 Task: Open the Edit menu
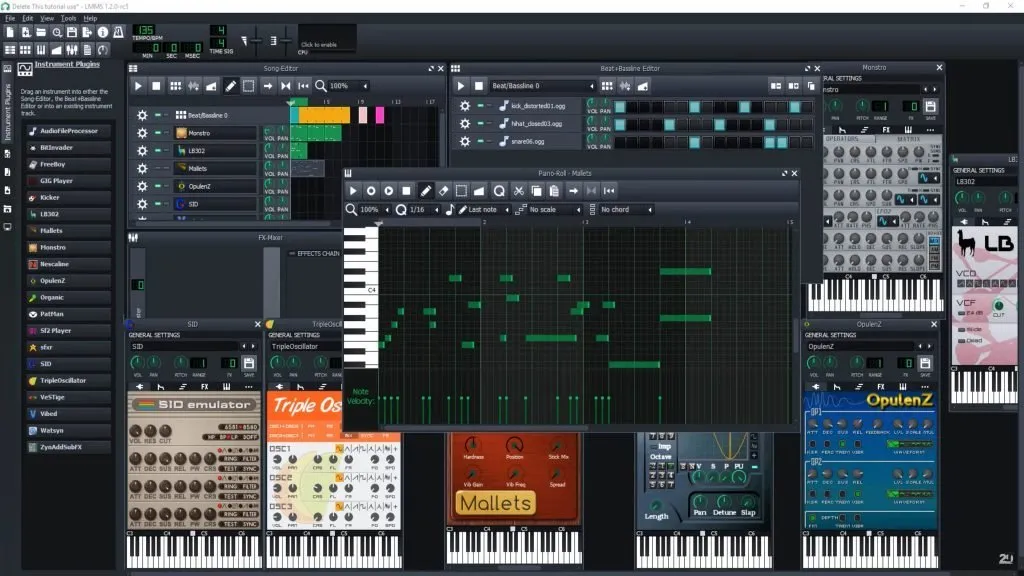click(27, 18)
